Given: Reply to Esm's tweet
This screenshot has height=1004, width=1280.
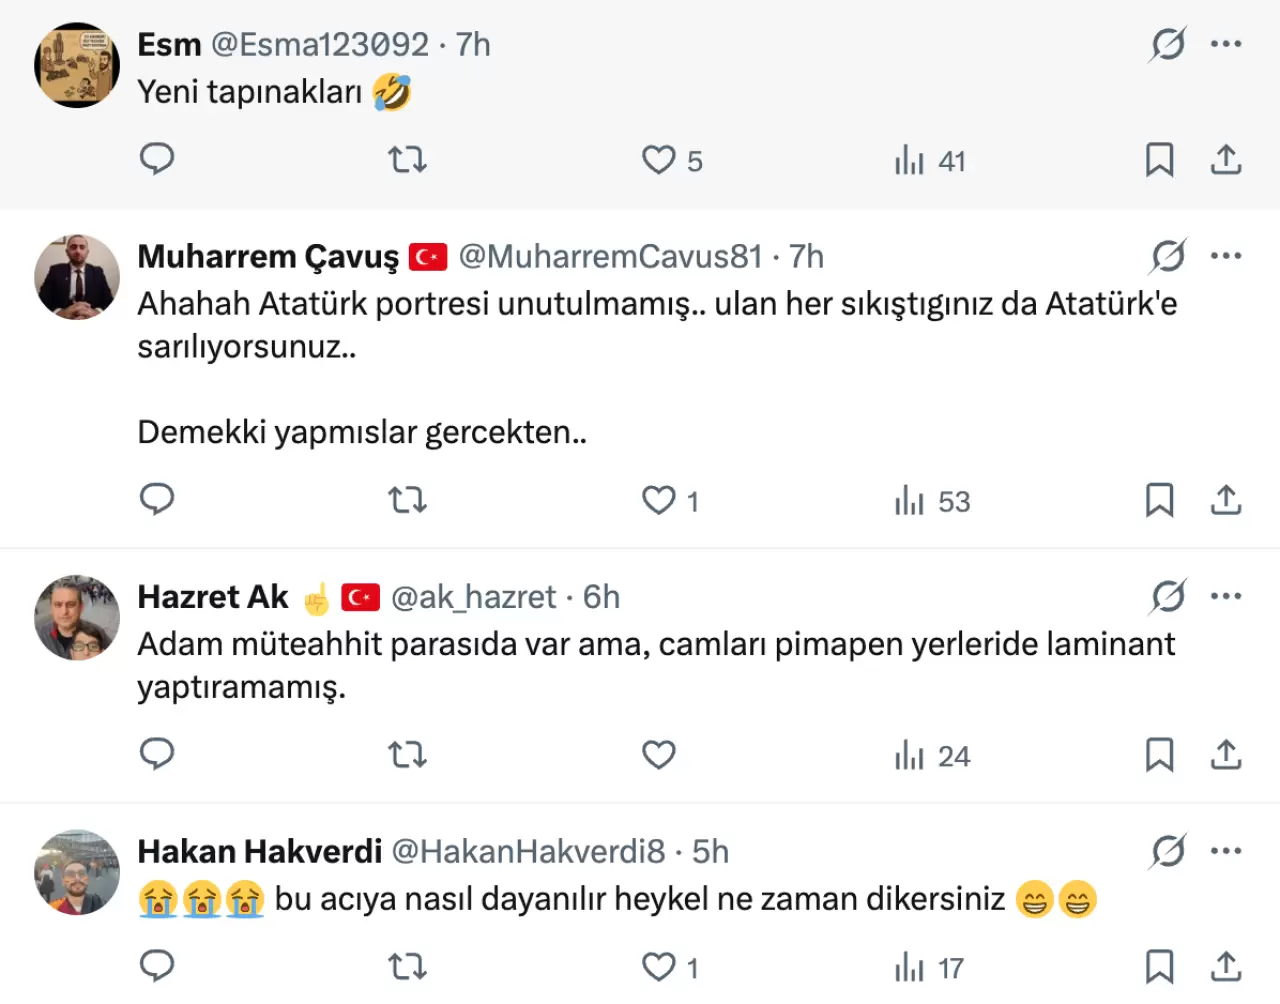Looking at the screenshot, I should (157, 159).
